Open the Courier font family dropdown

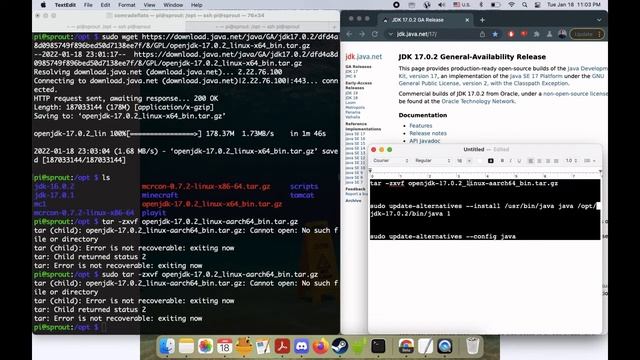pyautogui.click(x=390, y=161)
